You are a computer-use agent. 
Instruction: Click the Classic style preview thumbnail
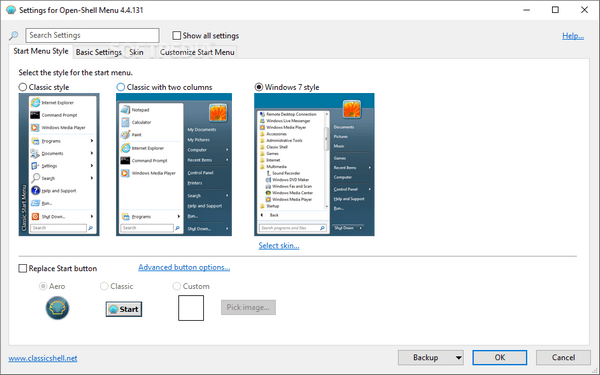pyautogui.click(x=59, y=165)
